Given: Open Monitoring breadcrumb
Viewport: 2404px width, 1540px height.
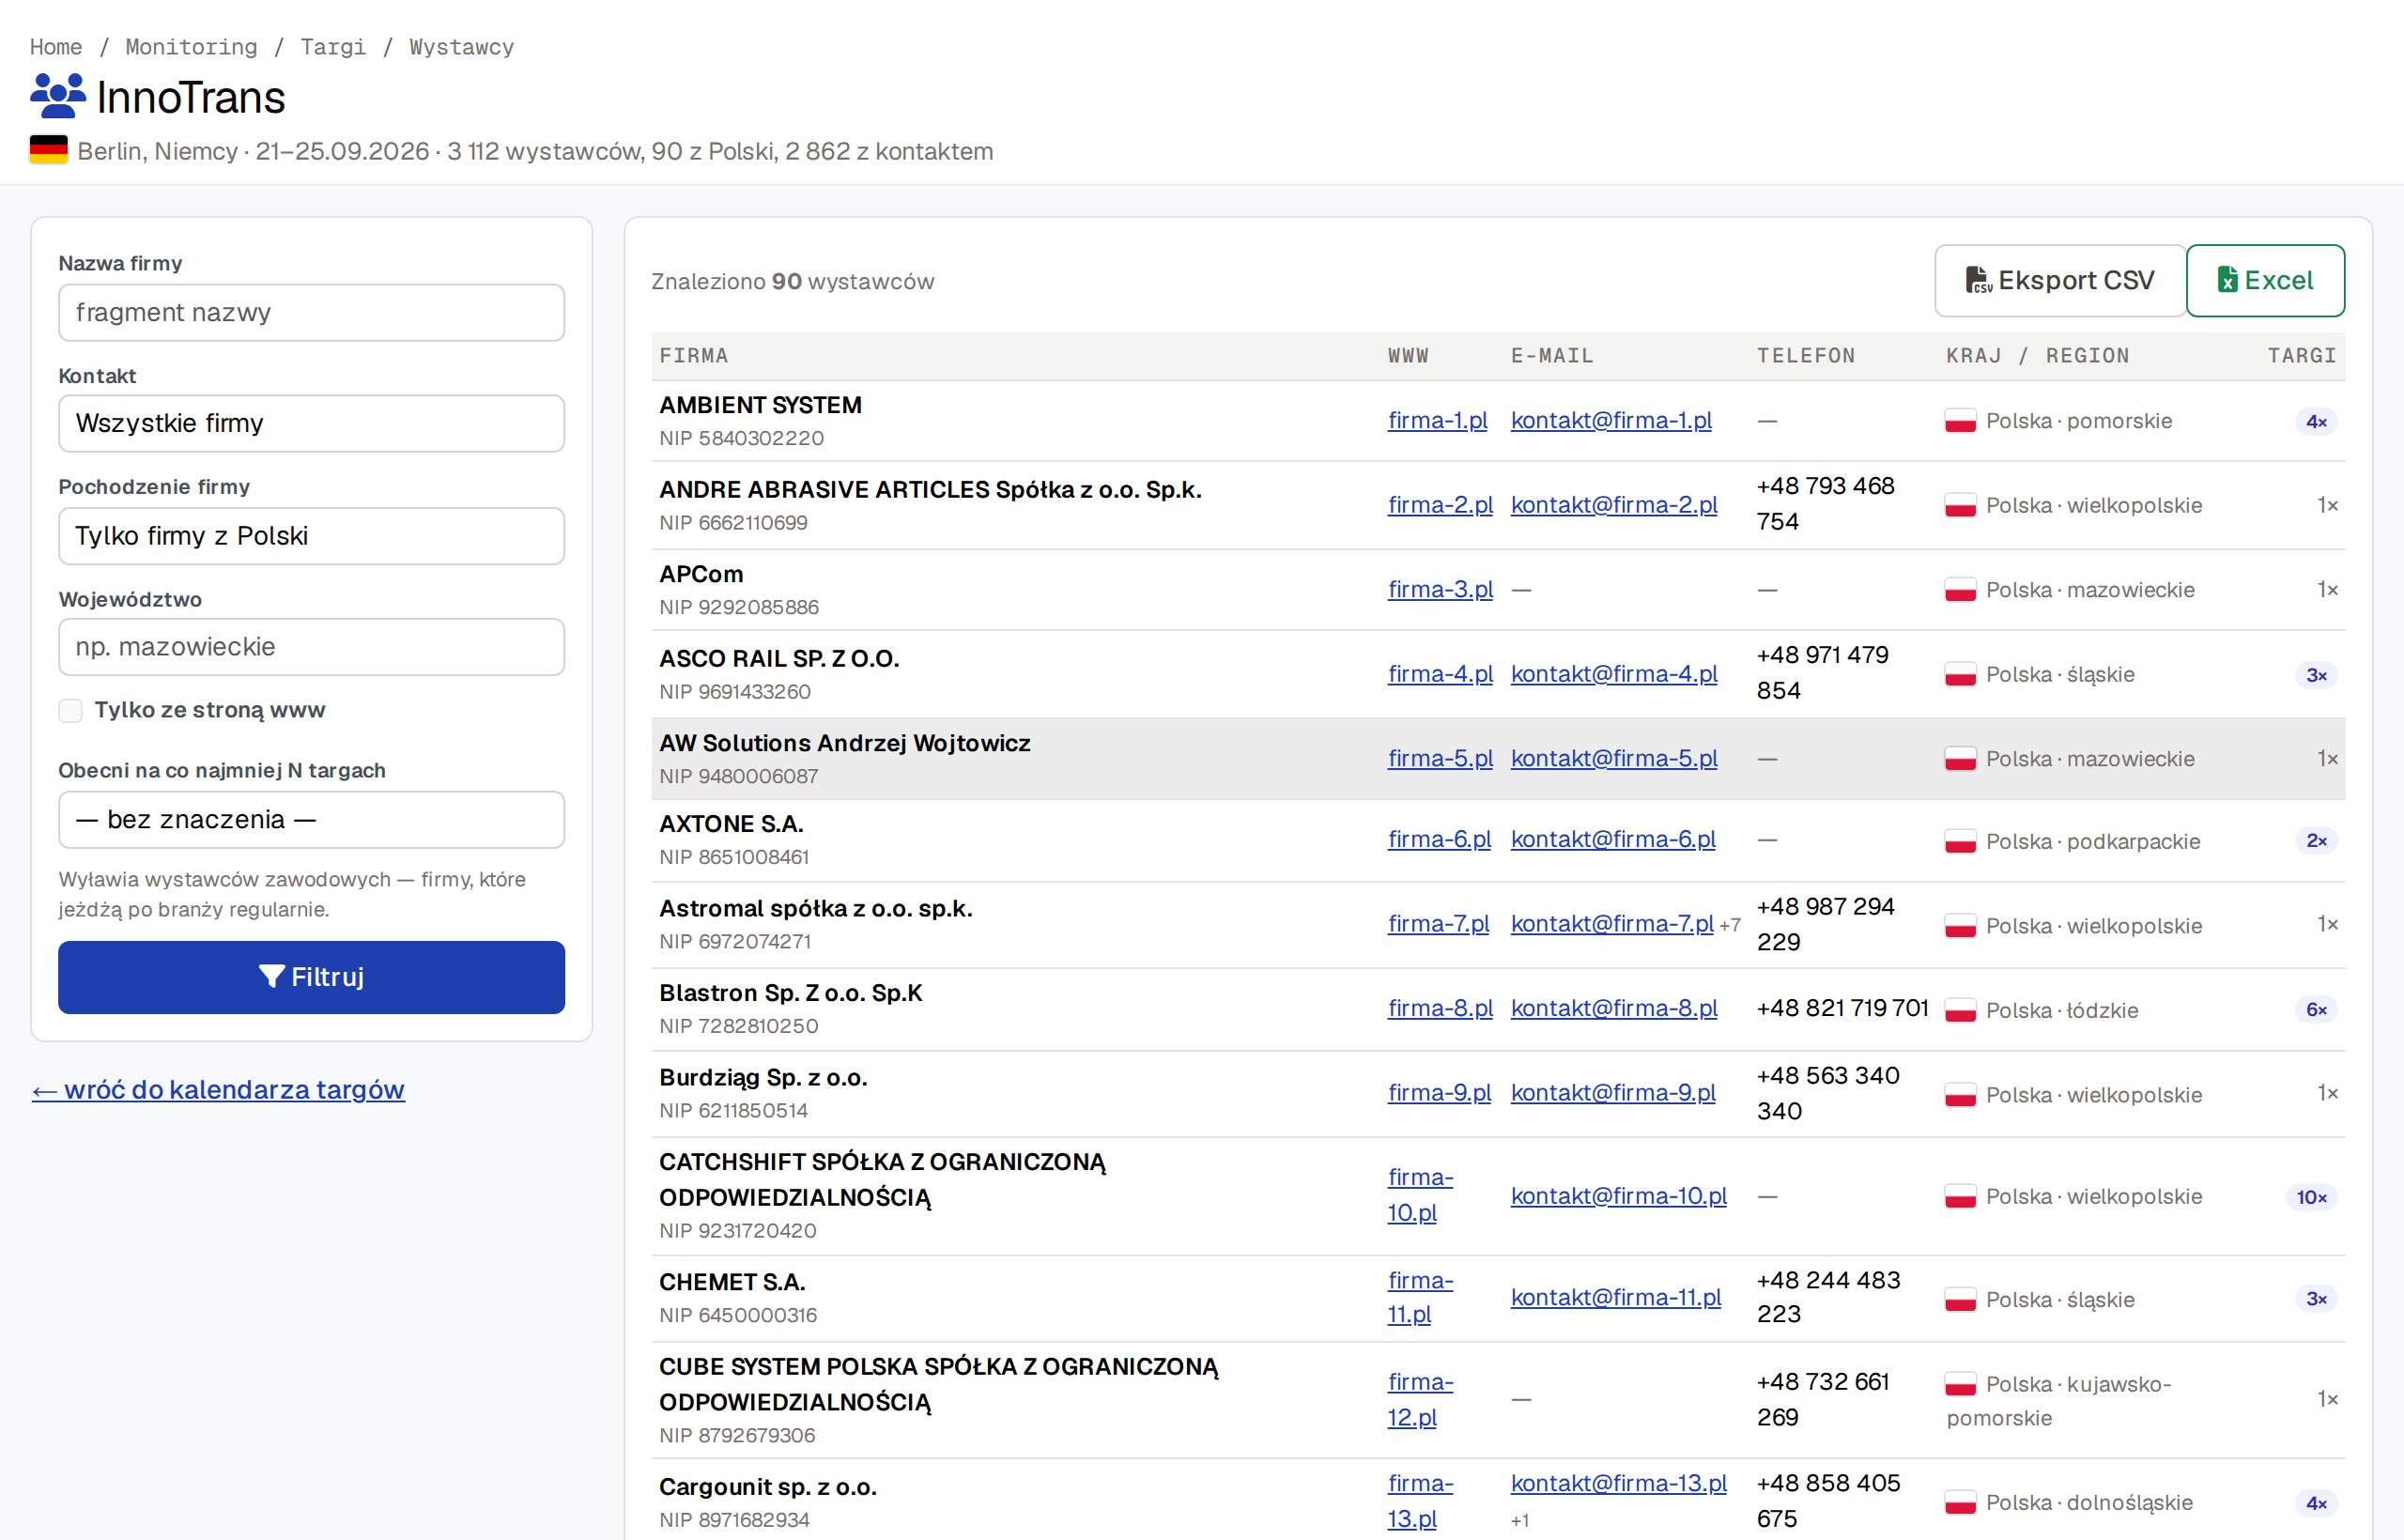Looking at the screenshot, I should (x=191, y=47).
